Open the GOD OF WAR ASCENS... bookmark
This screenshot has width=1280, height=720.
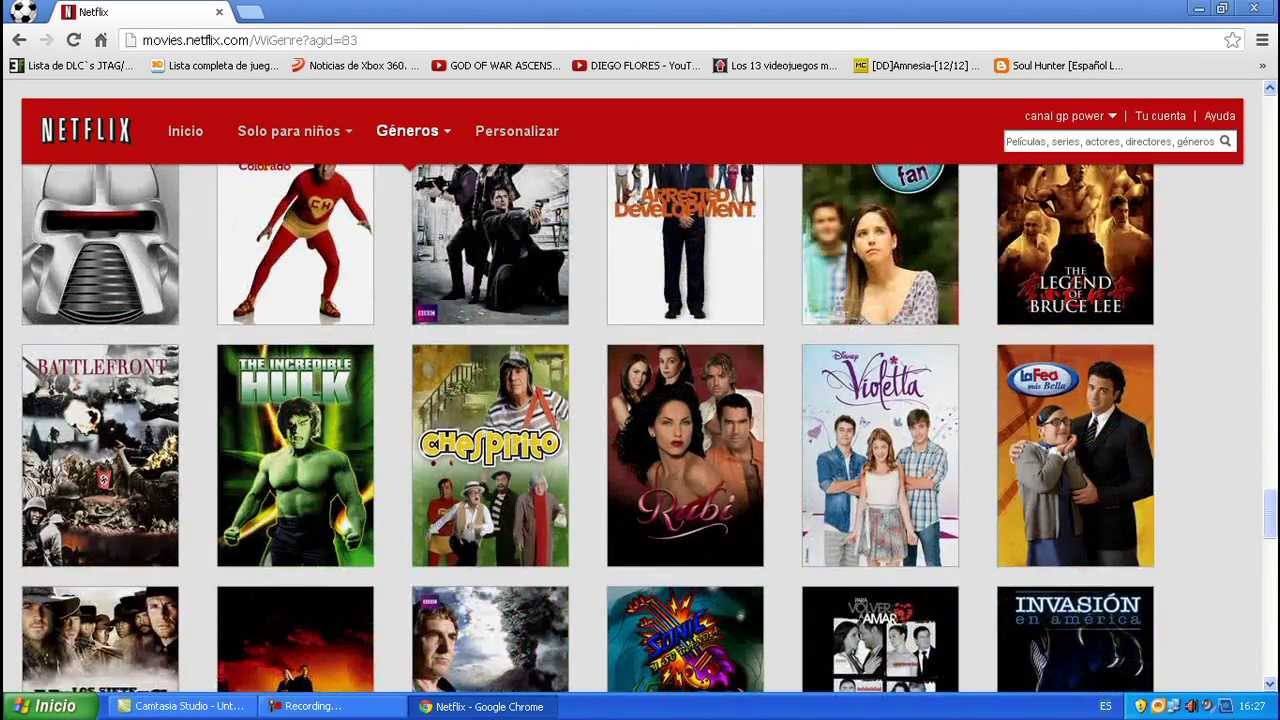click(496, 66)
